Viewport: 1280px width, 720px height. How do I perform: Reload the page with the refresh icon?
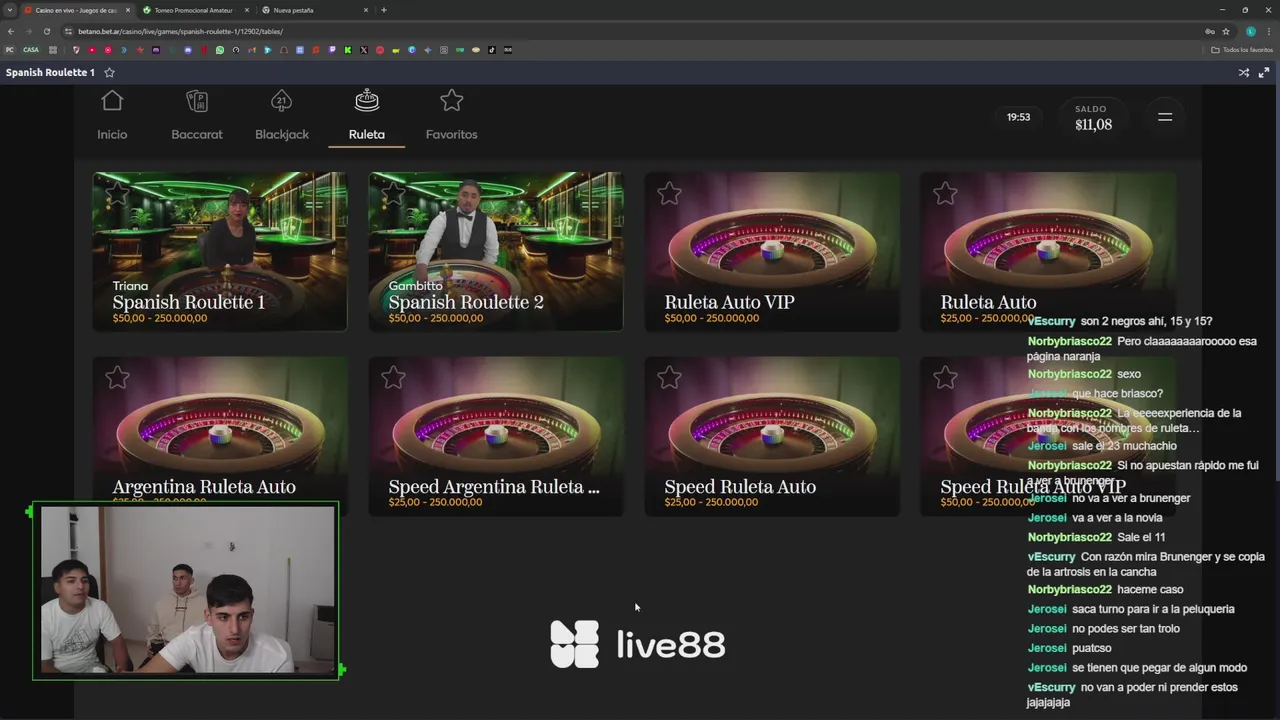coord(46,31)
